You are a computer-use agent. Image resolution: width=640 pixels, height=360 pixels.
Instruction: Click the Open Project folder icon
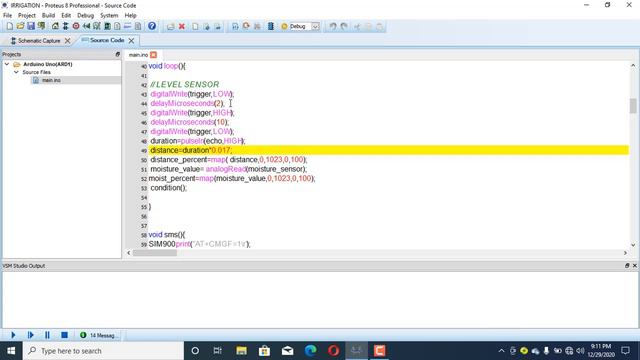tap(20, 26)
